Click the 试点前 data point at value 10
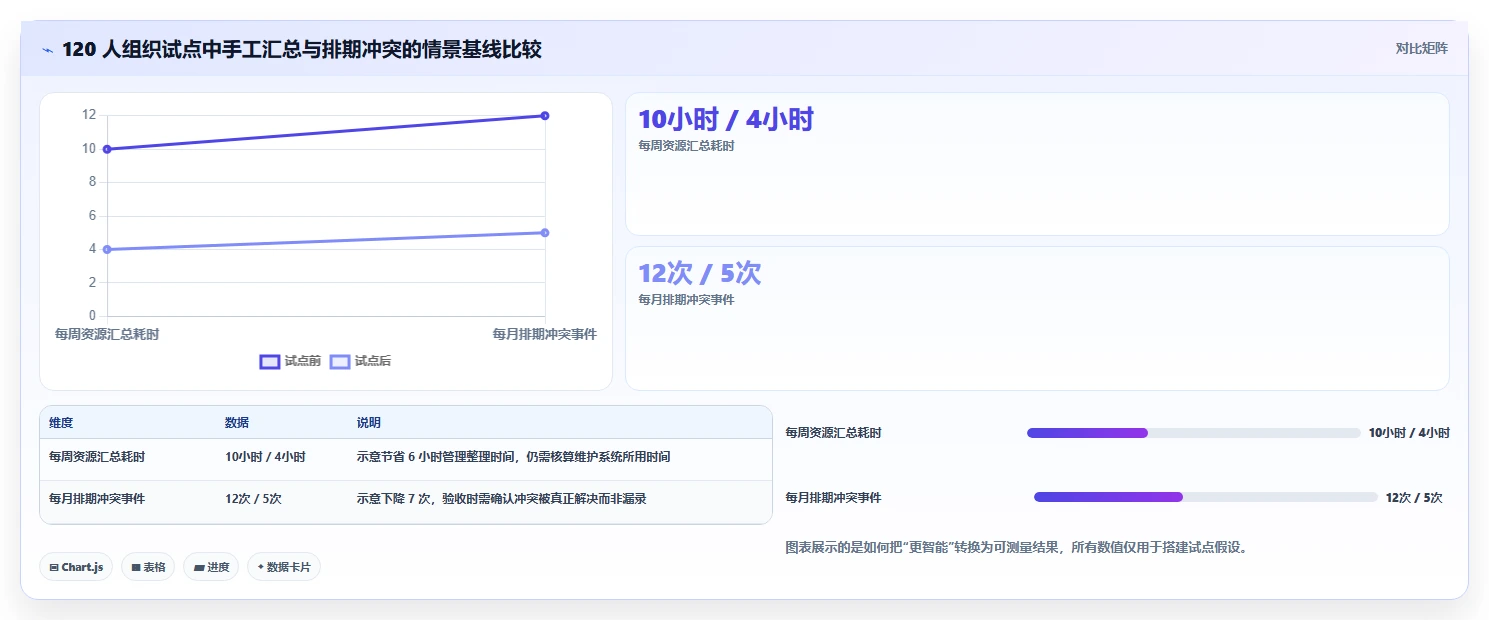This screenshot has width=1489, height=620. point(107,149)
